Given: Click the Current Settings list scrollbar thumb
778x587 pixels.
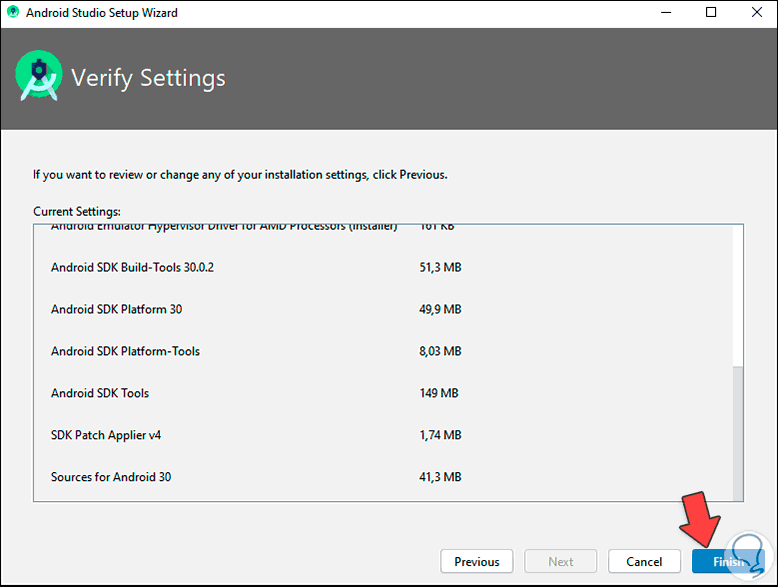Looking at the screenshot, I should (739, 430).
